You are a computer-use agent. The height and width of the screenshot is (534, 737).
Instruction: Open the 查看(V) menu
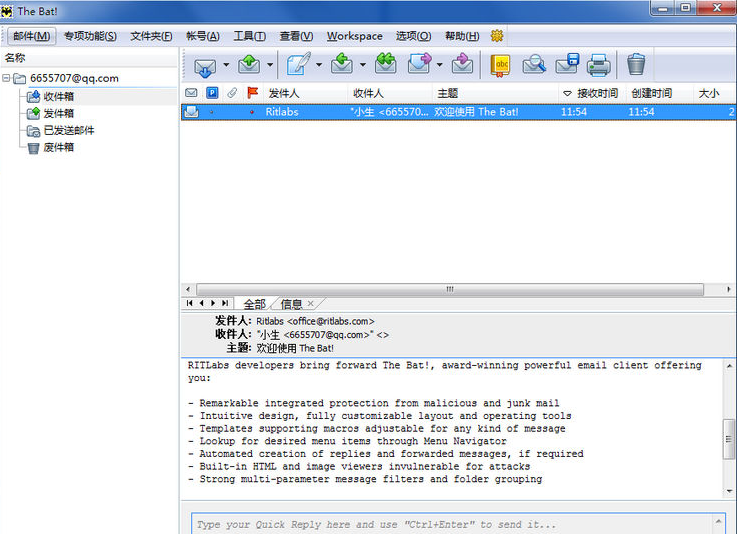(x=296, y=36)
